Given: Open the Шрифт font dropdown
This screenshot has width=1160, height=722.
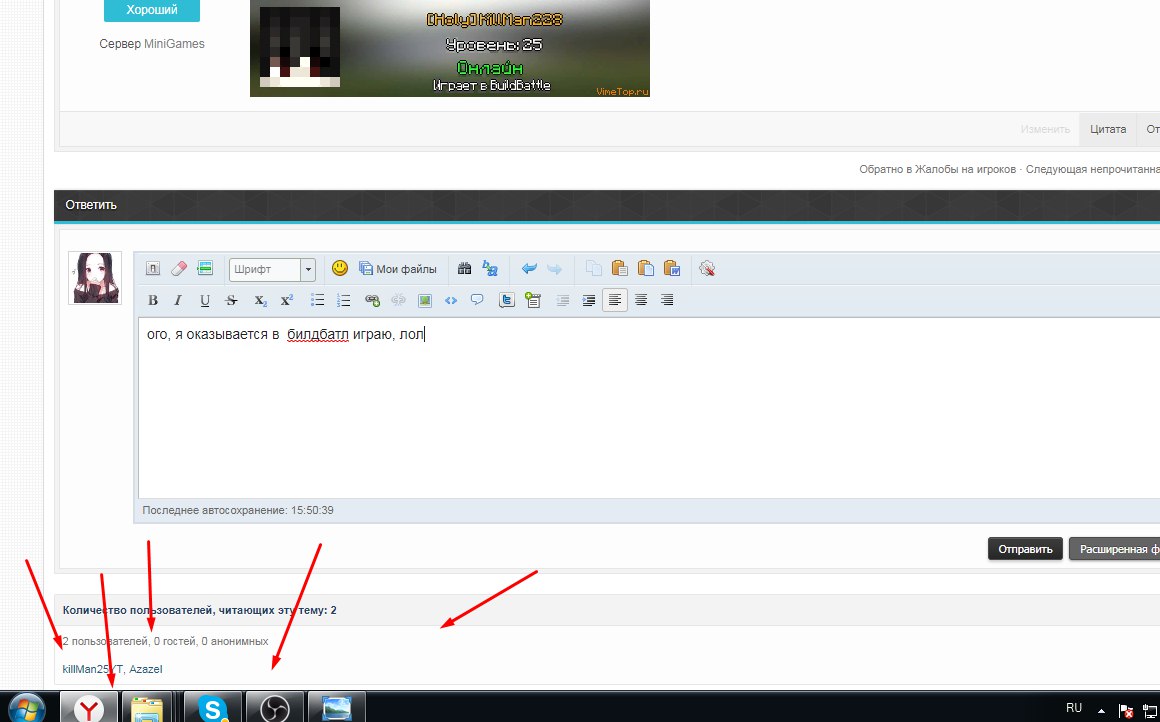Looking at the screenshot, I should [x=272, y=269].
